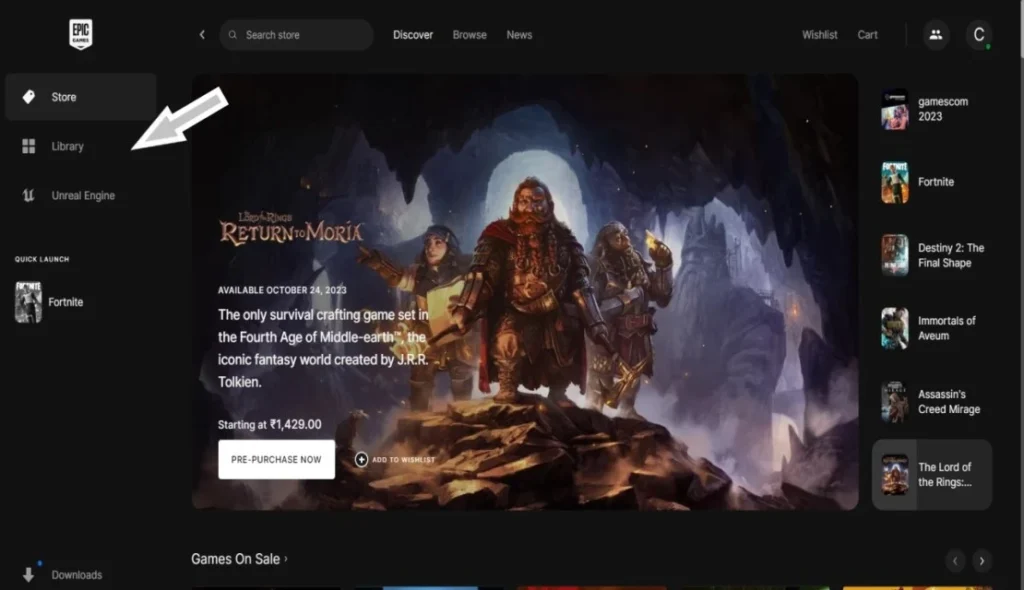Click the gamescom 2023 label
This screenshot has height=590, width=1024.
coord(943,109)
